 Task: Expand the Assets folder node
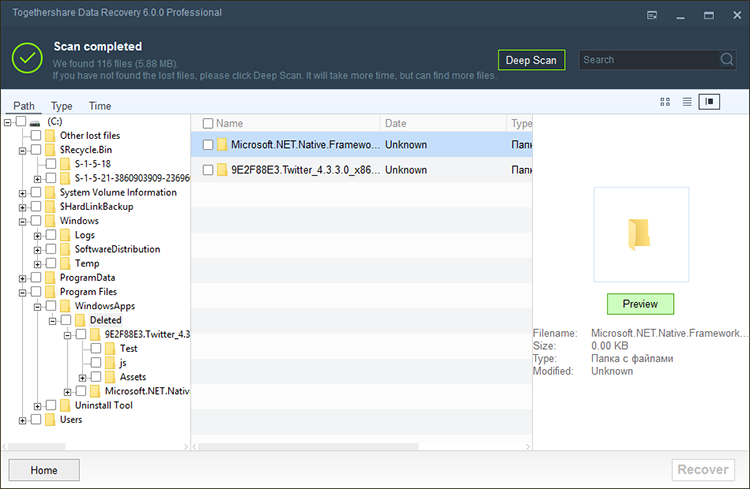click(82, 378)
